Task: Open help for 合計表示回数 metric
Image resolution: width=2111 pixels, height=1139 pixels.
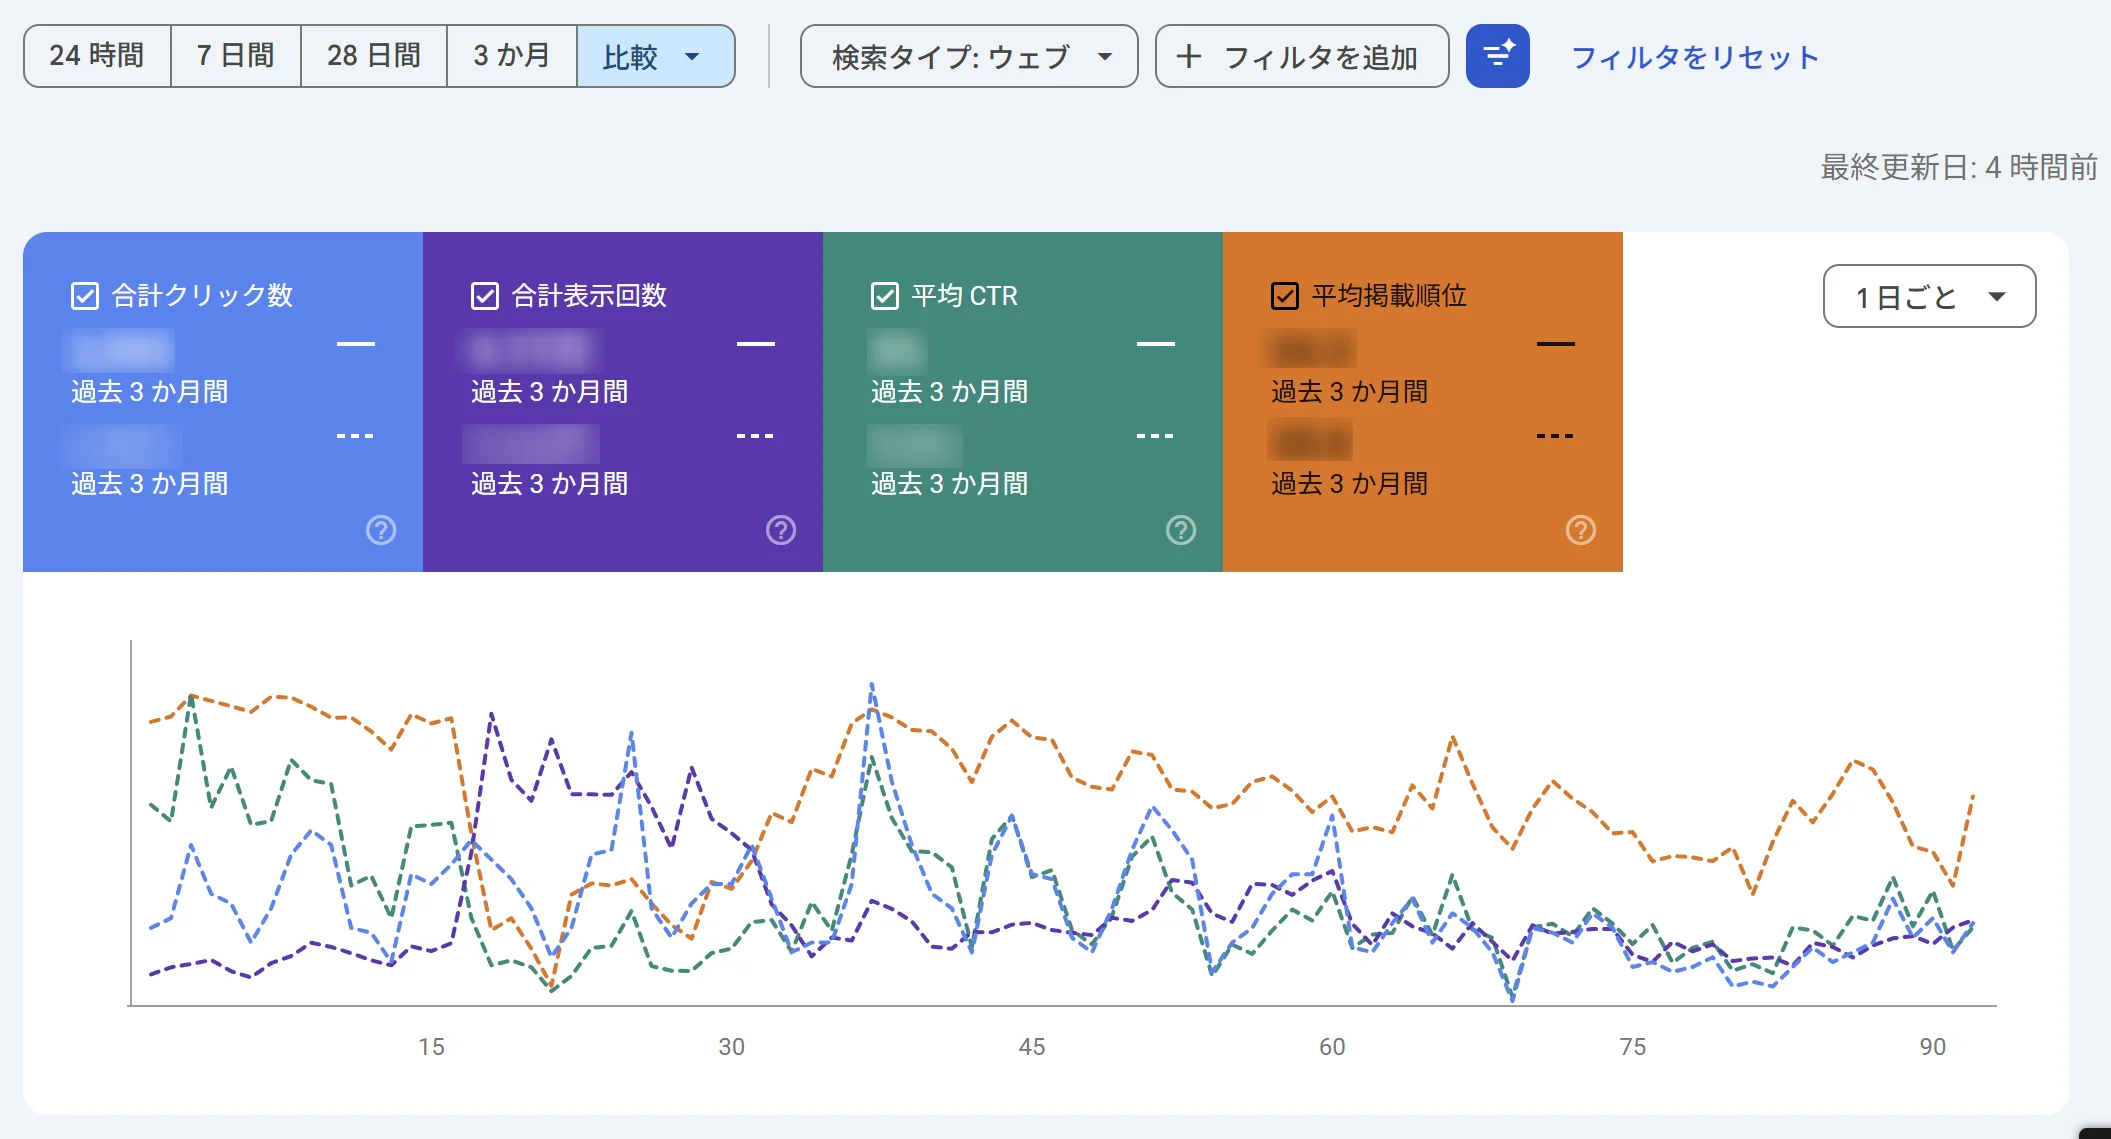Action: (x=780, y=530)
